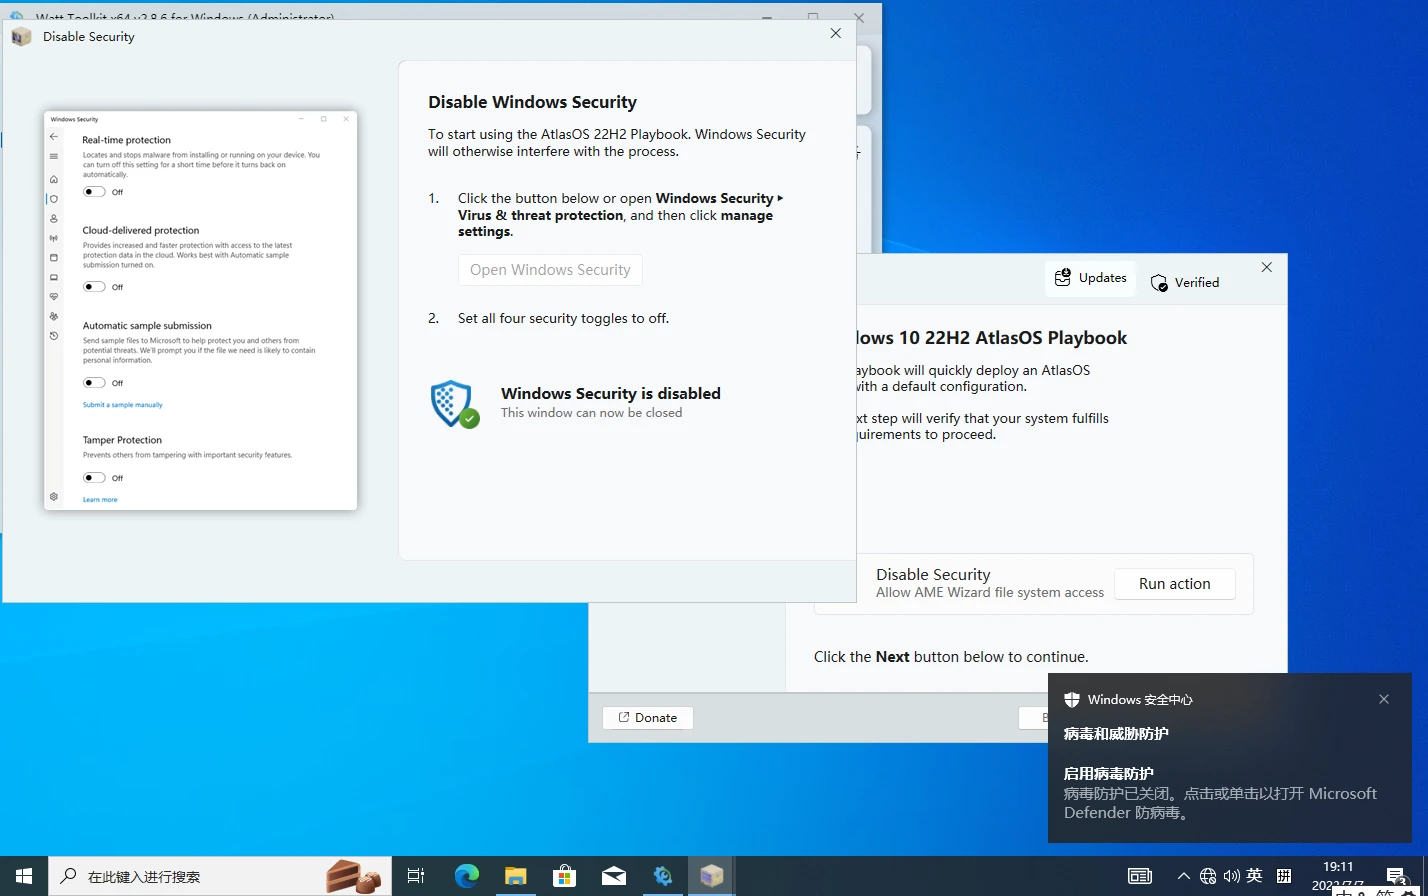Close the Disable Security dialog
This screenshot has height=896, width=1428.
(x=836, y=33)
